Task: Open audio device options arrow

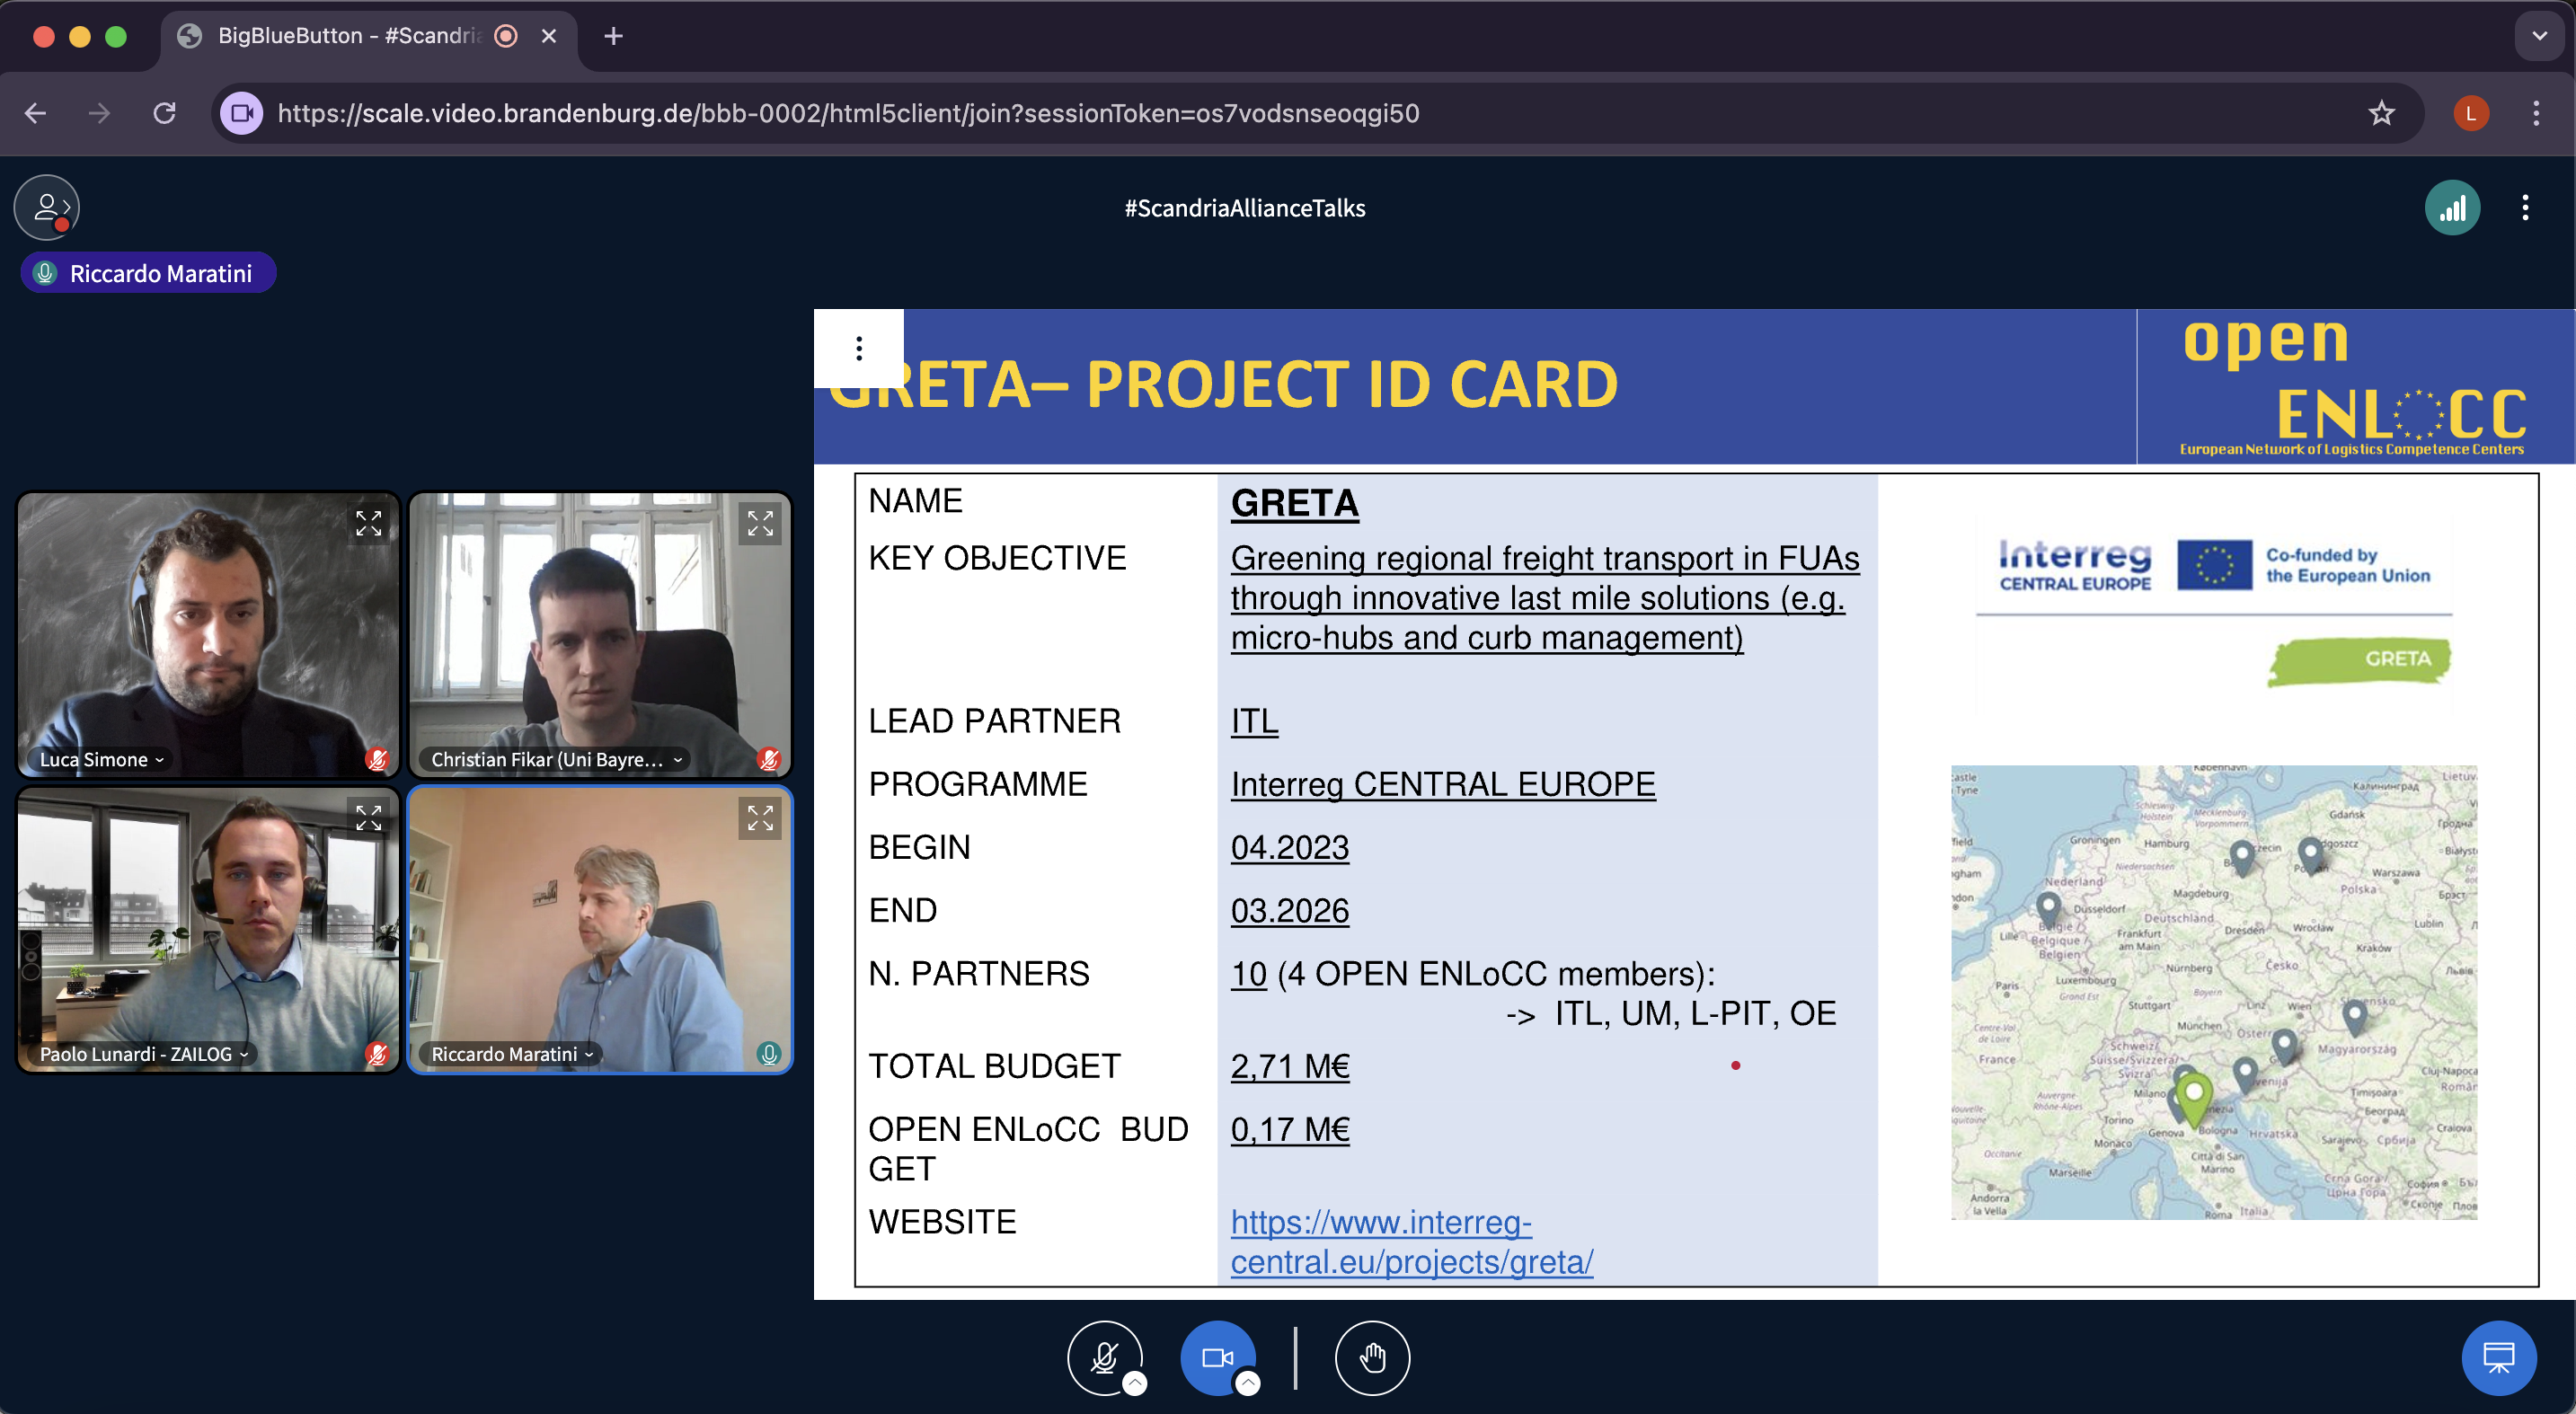Action: [x=1135, y=1383]
